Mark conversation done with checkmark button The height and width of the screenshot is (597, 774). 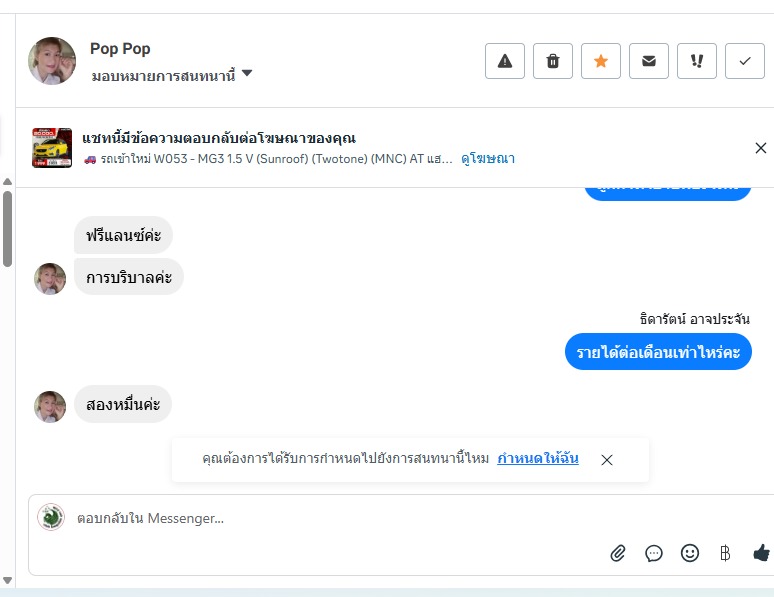[x=745, y=61]
